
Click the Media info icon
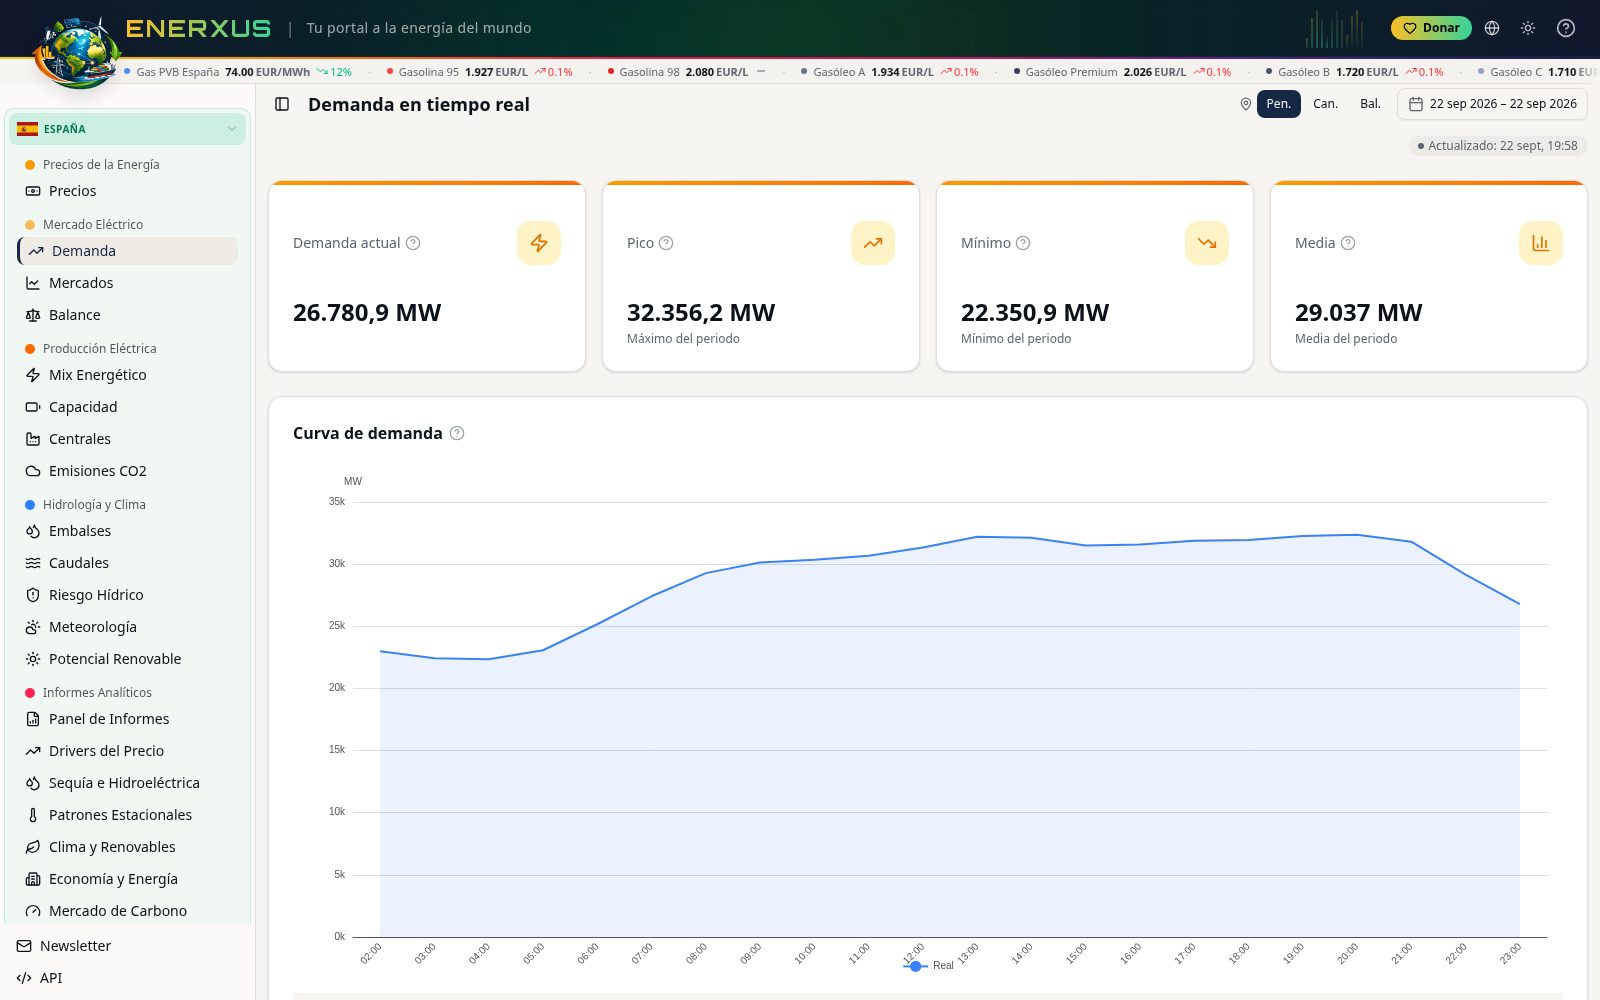[1348, 243]
